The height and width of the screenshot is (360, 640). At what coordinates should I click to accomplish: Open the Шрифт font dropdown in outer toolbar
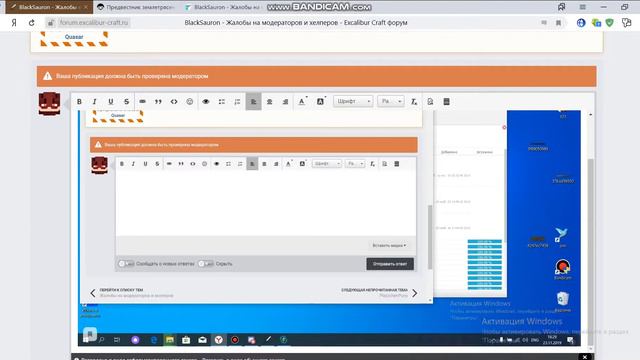[353, 101]
